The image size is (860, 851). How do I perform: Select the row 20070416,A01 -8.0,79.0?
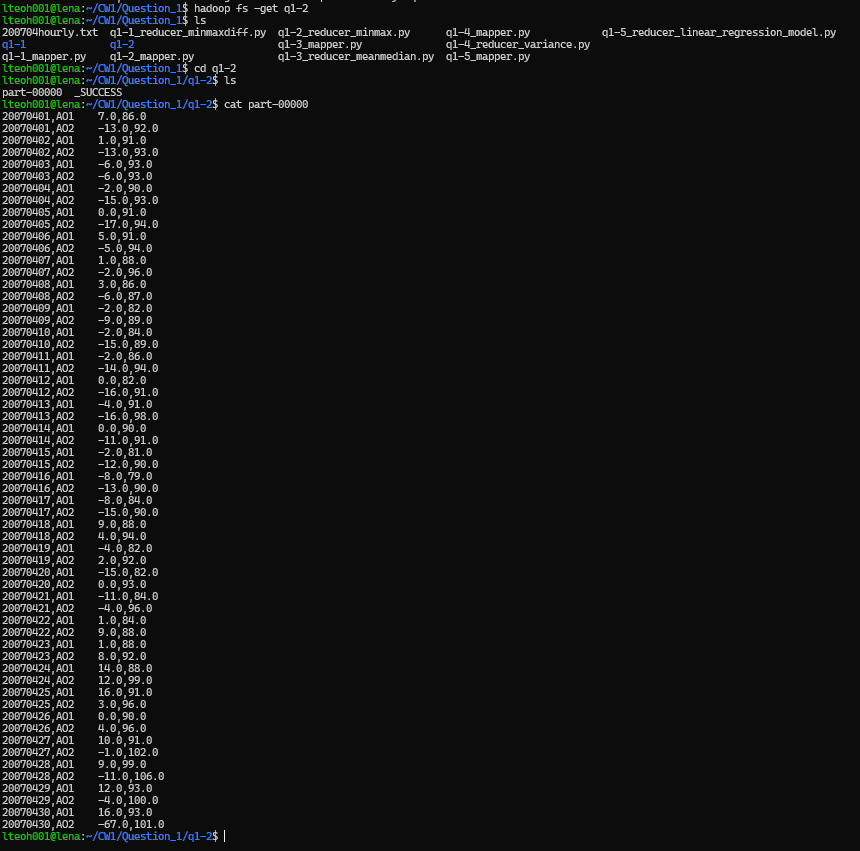[77, 476]
